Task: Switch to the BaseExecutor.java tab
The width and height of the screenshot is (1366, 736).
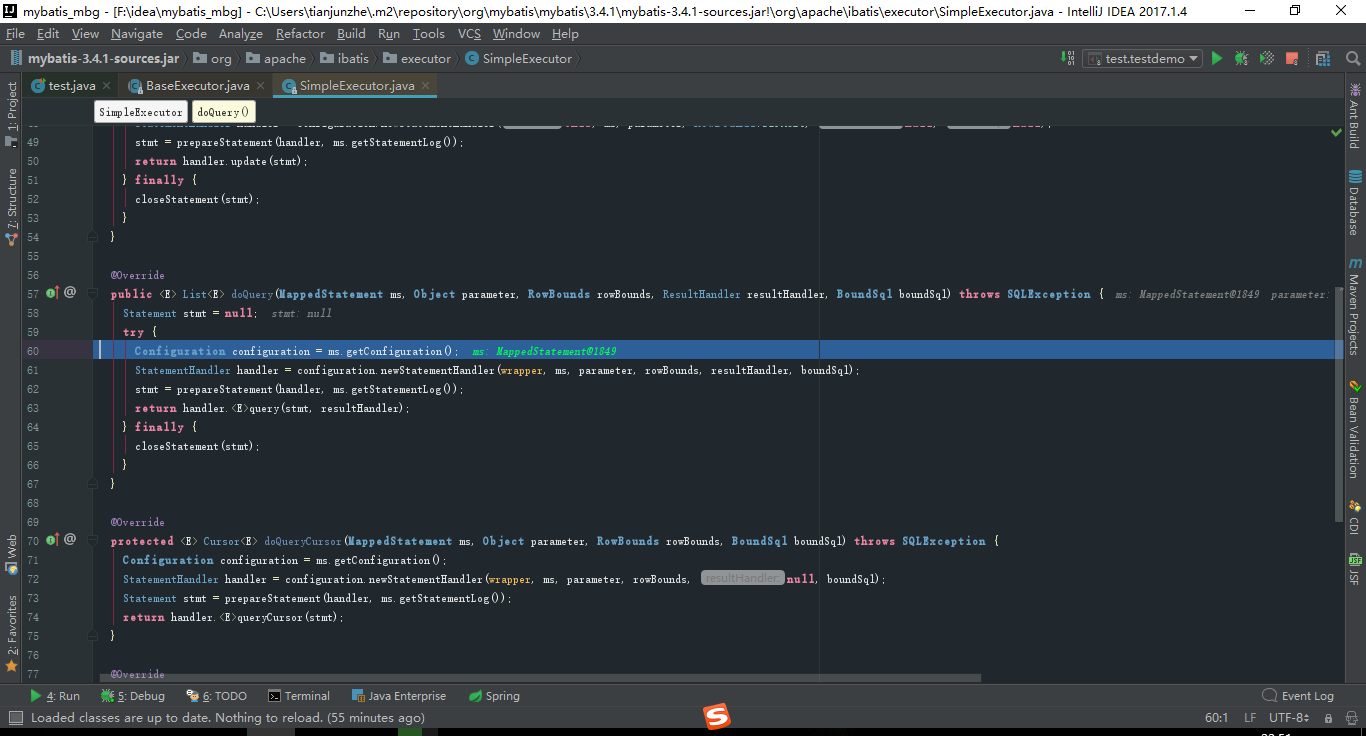Action: click(x=196, y=86)
